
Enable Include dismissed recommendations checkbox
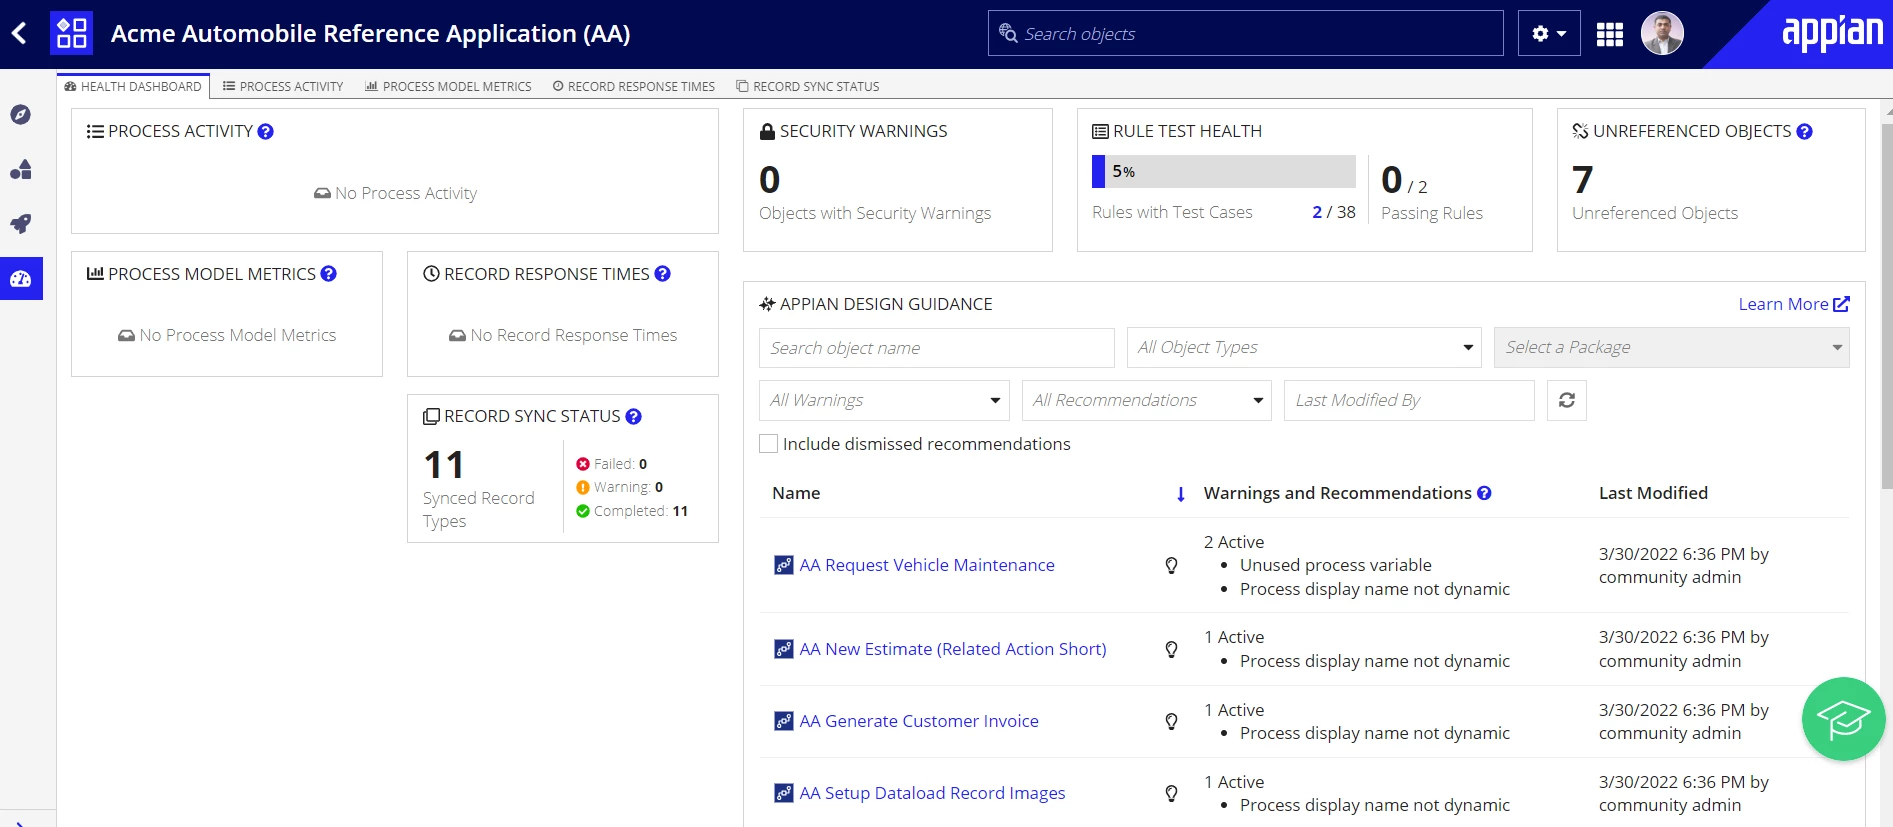point(769,444)
